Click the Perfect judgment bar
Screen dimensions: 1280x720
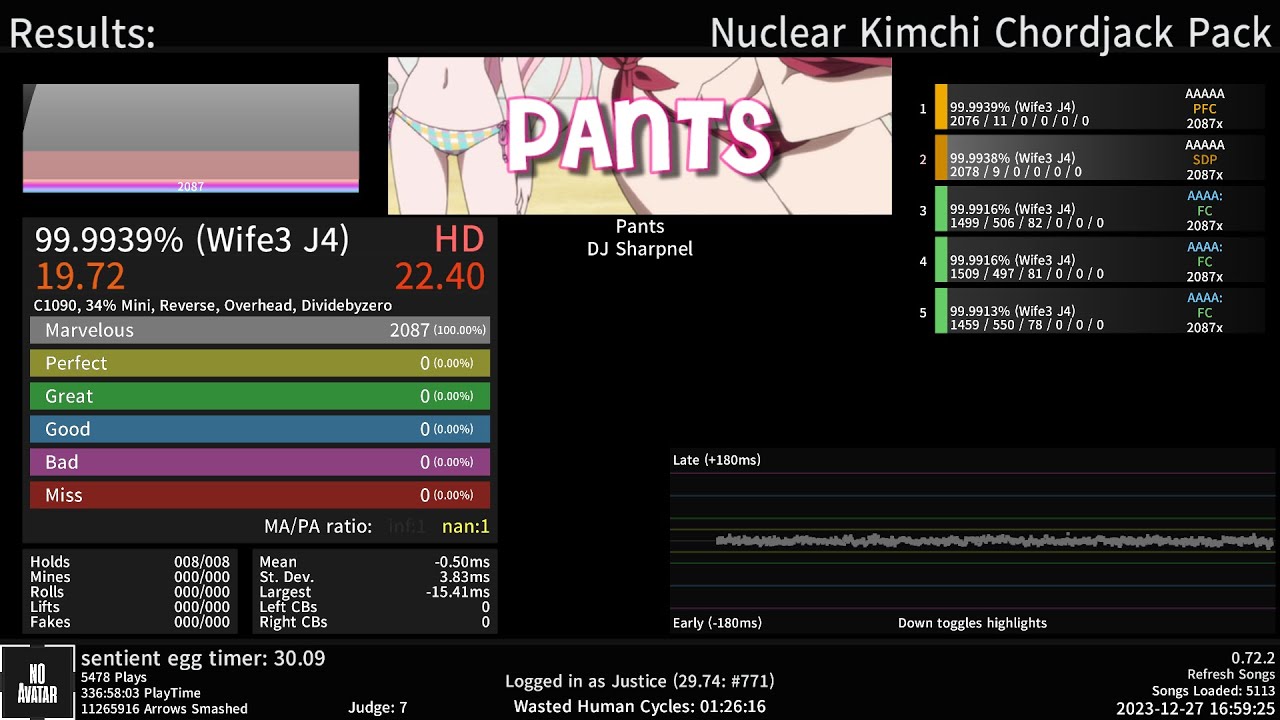260,363
